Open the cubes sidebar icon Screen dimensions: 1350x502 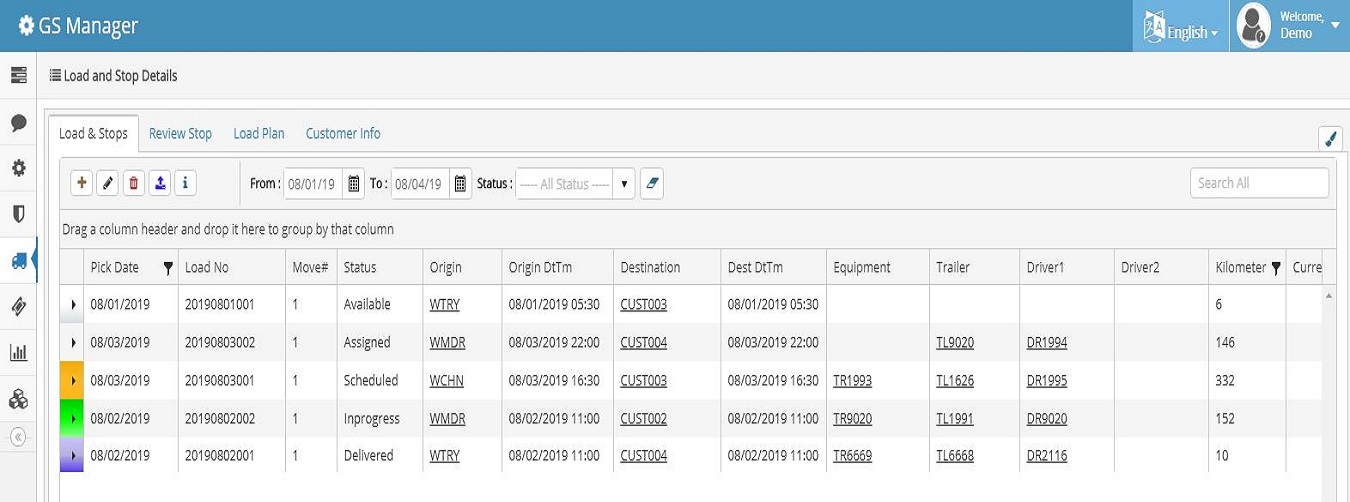pyautogui.click(x=18, y=399)
